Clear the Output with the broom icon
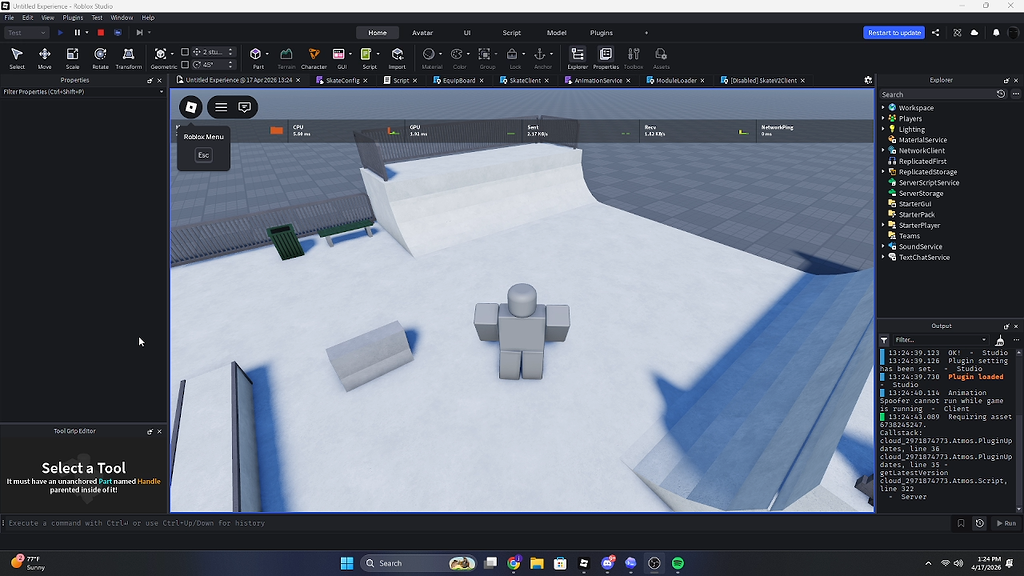Image resolution: width=1024 pixels, height=576 pixels. tap(1000, 340)
